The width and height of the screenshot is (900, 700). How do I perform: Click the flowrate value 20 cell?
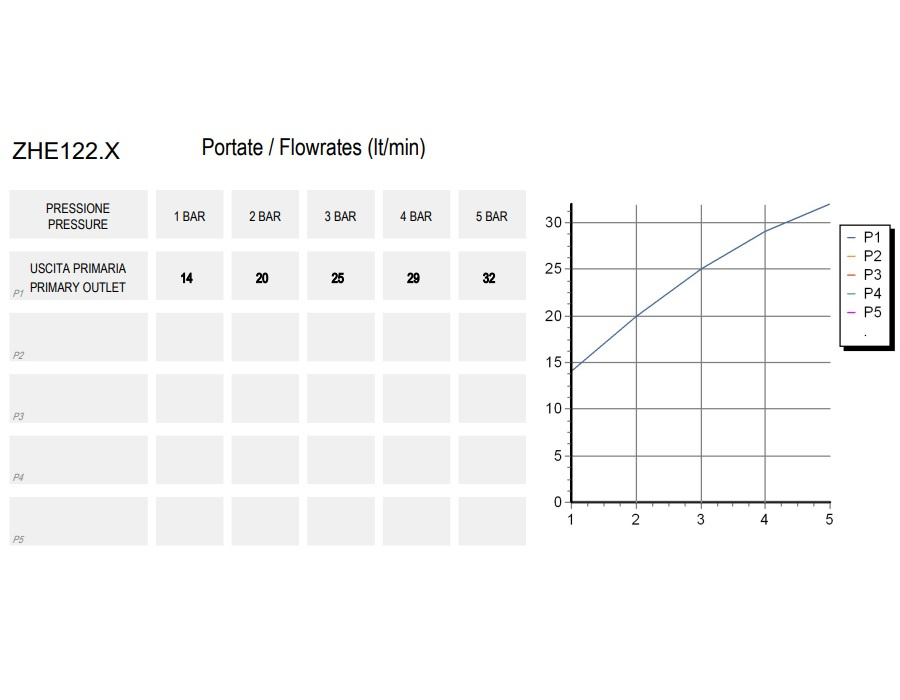265,275
